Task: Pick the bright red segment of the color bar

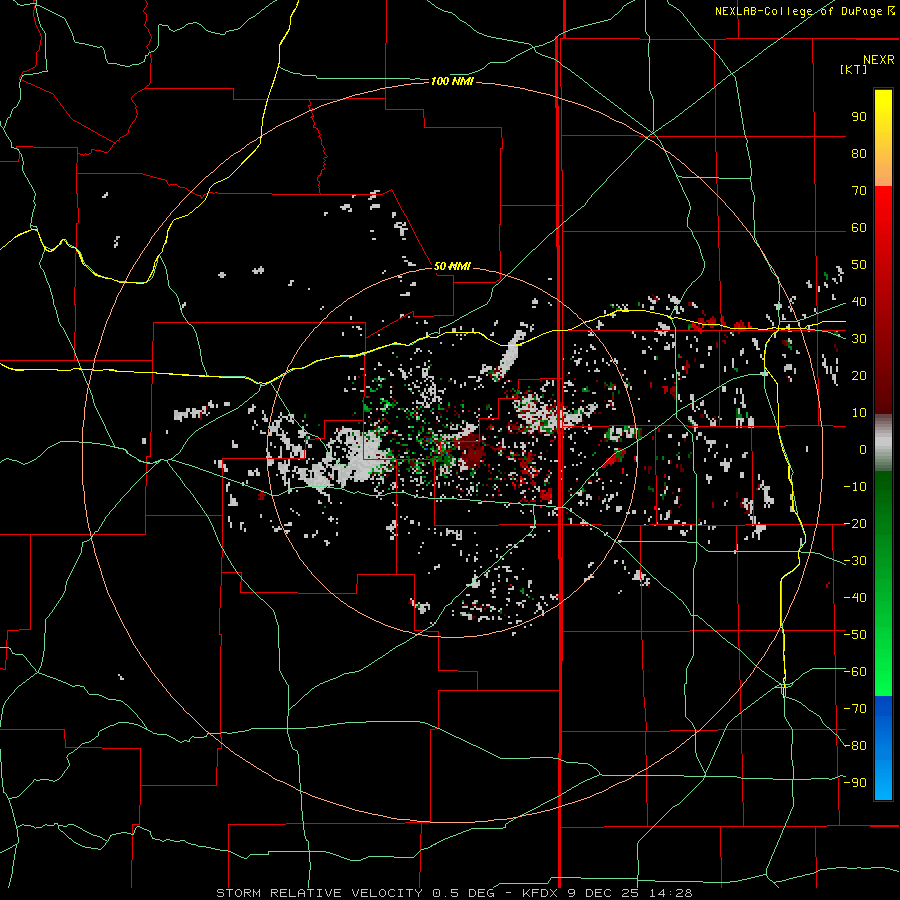Action: click(x=883, y=210)
